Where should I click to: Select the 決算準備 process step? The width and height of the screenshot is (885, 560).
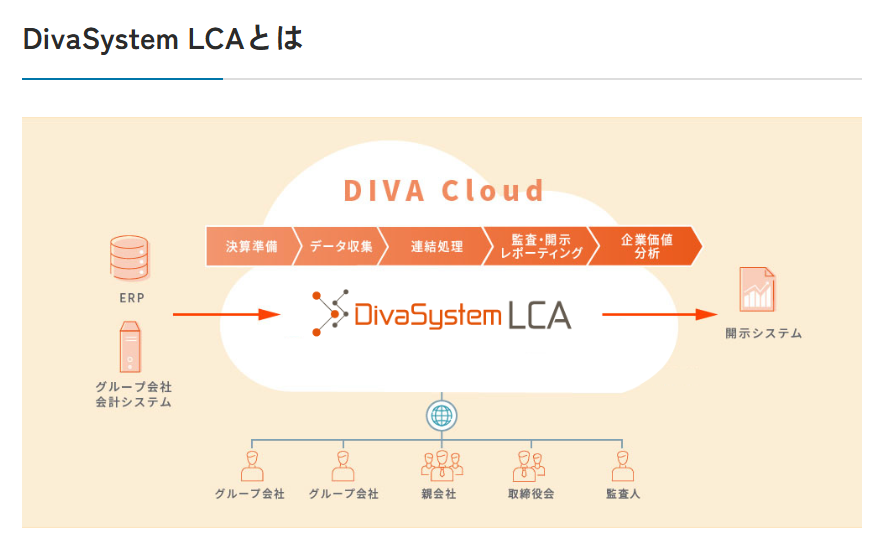pyautogui.click(x=251, y=246)
